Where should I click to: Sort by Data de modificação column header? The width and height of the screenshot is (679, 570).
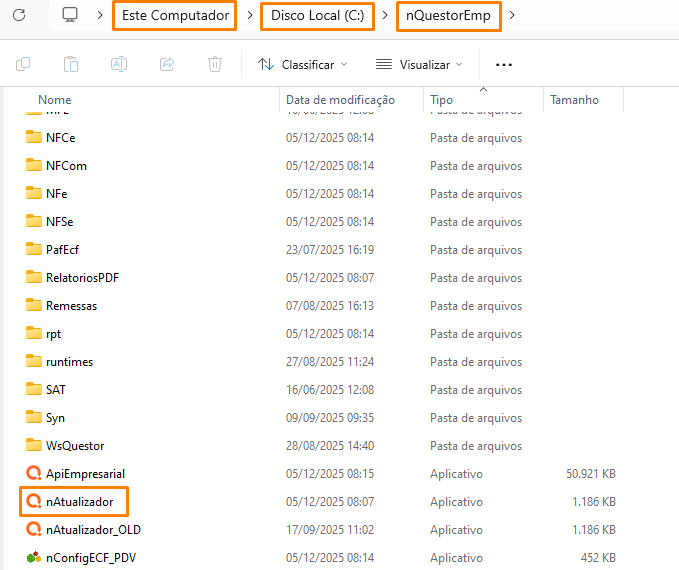point(340,100)
